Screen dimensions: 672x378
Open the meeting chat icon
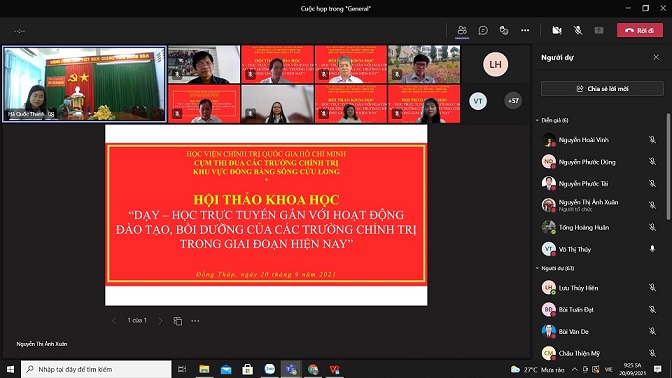(483, 30)
